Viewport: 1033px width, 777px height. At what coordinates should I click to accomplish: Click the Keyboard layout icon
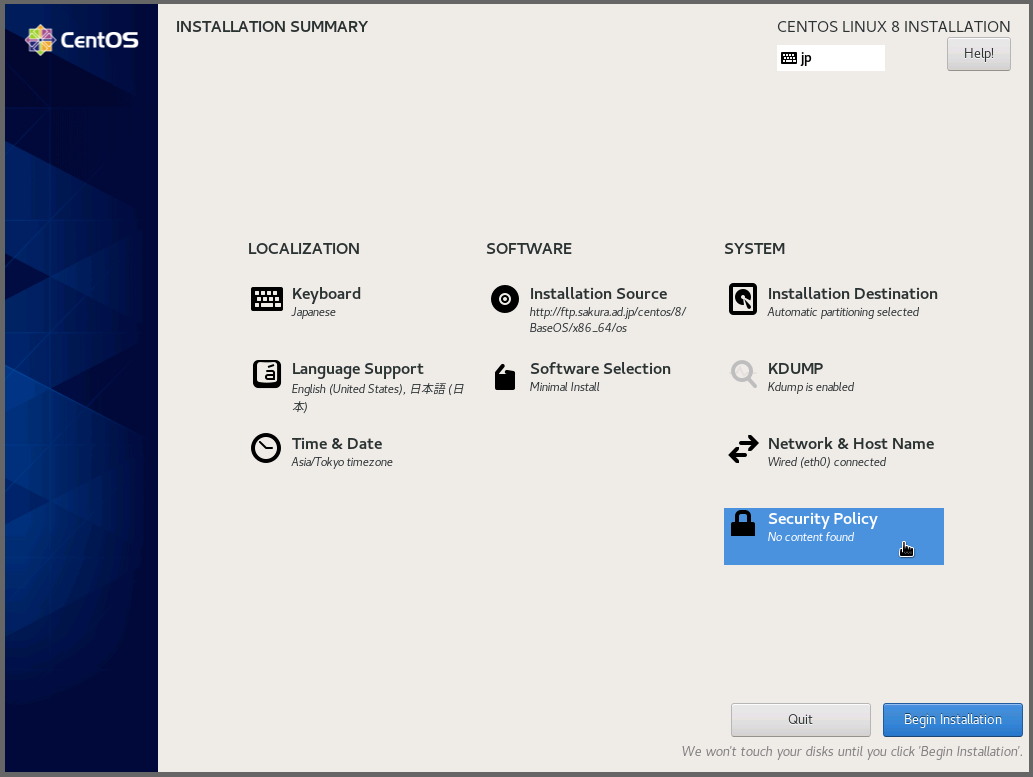[x=266, y=299]
